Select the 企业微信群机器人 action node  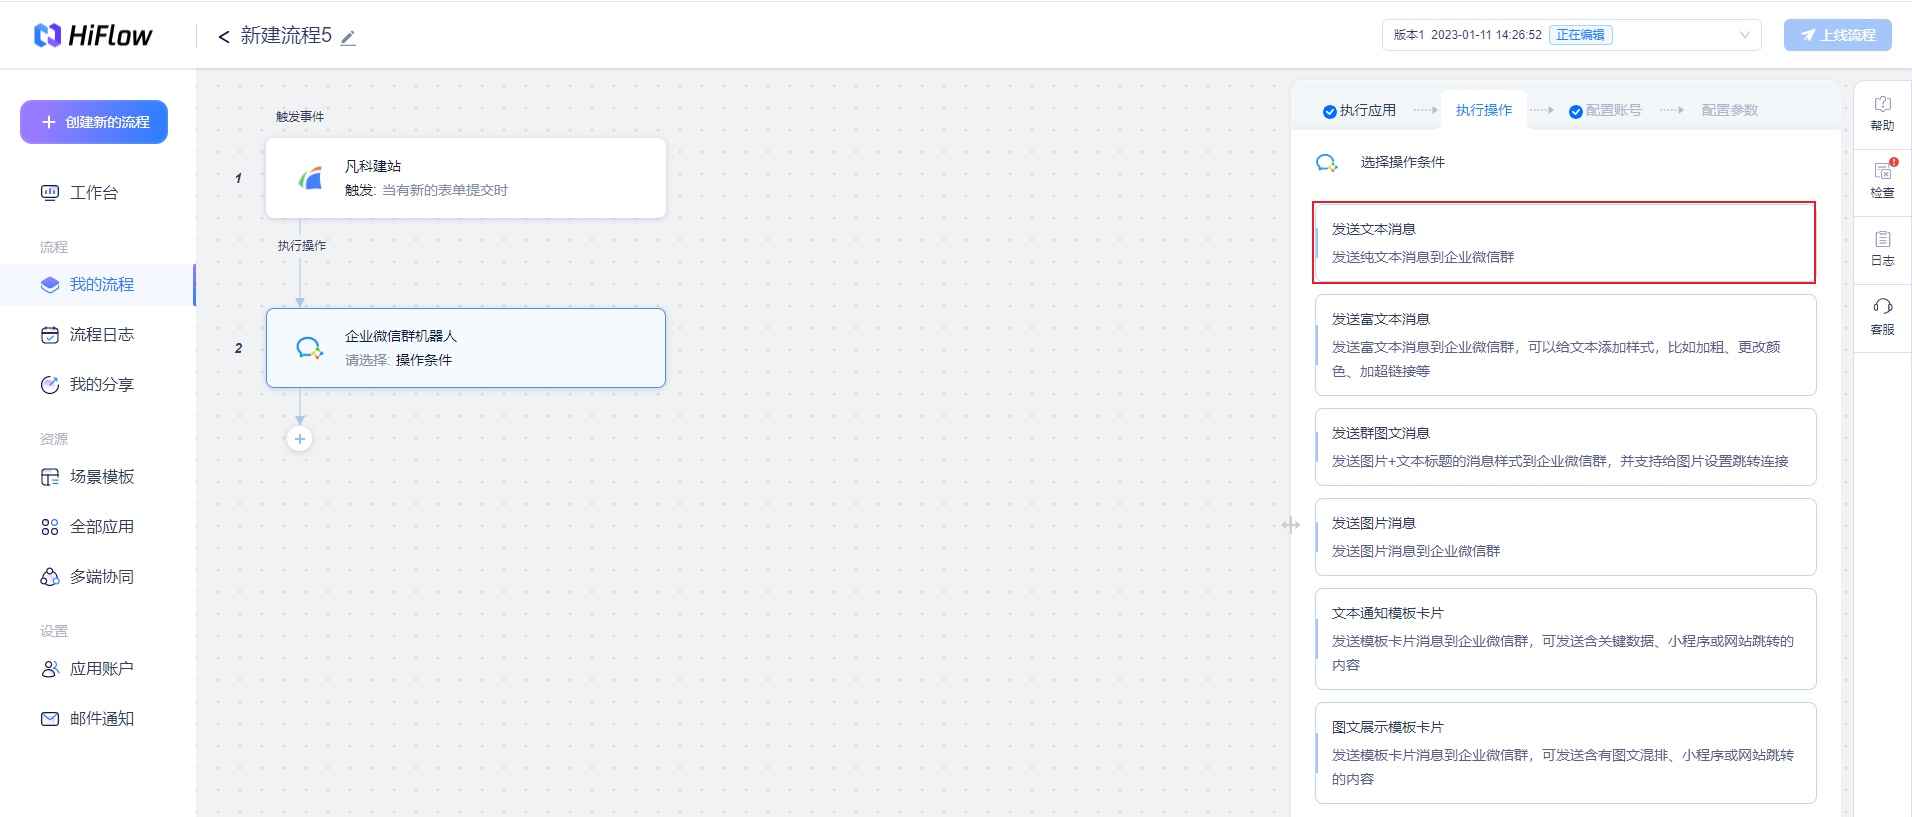pos(466,348)
